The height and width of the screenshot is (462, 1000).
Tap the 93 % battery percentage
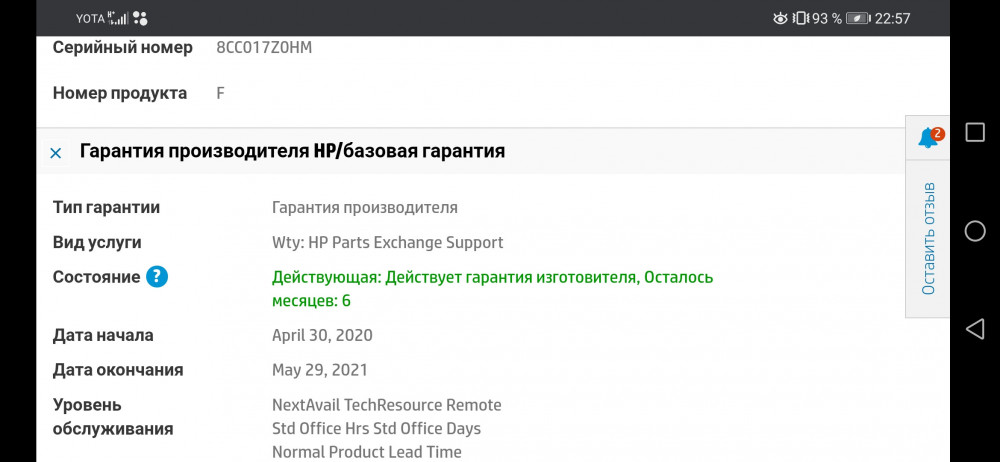pos(827,19)
